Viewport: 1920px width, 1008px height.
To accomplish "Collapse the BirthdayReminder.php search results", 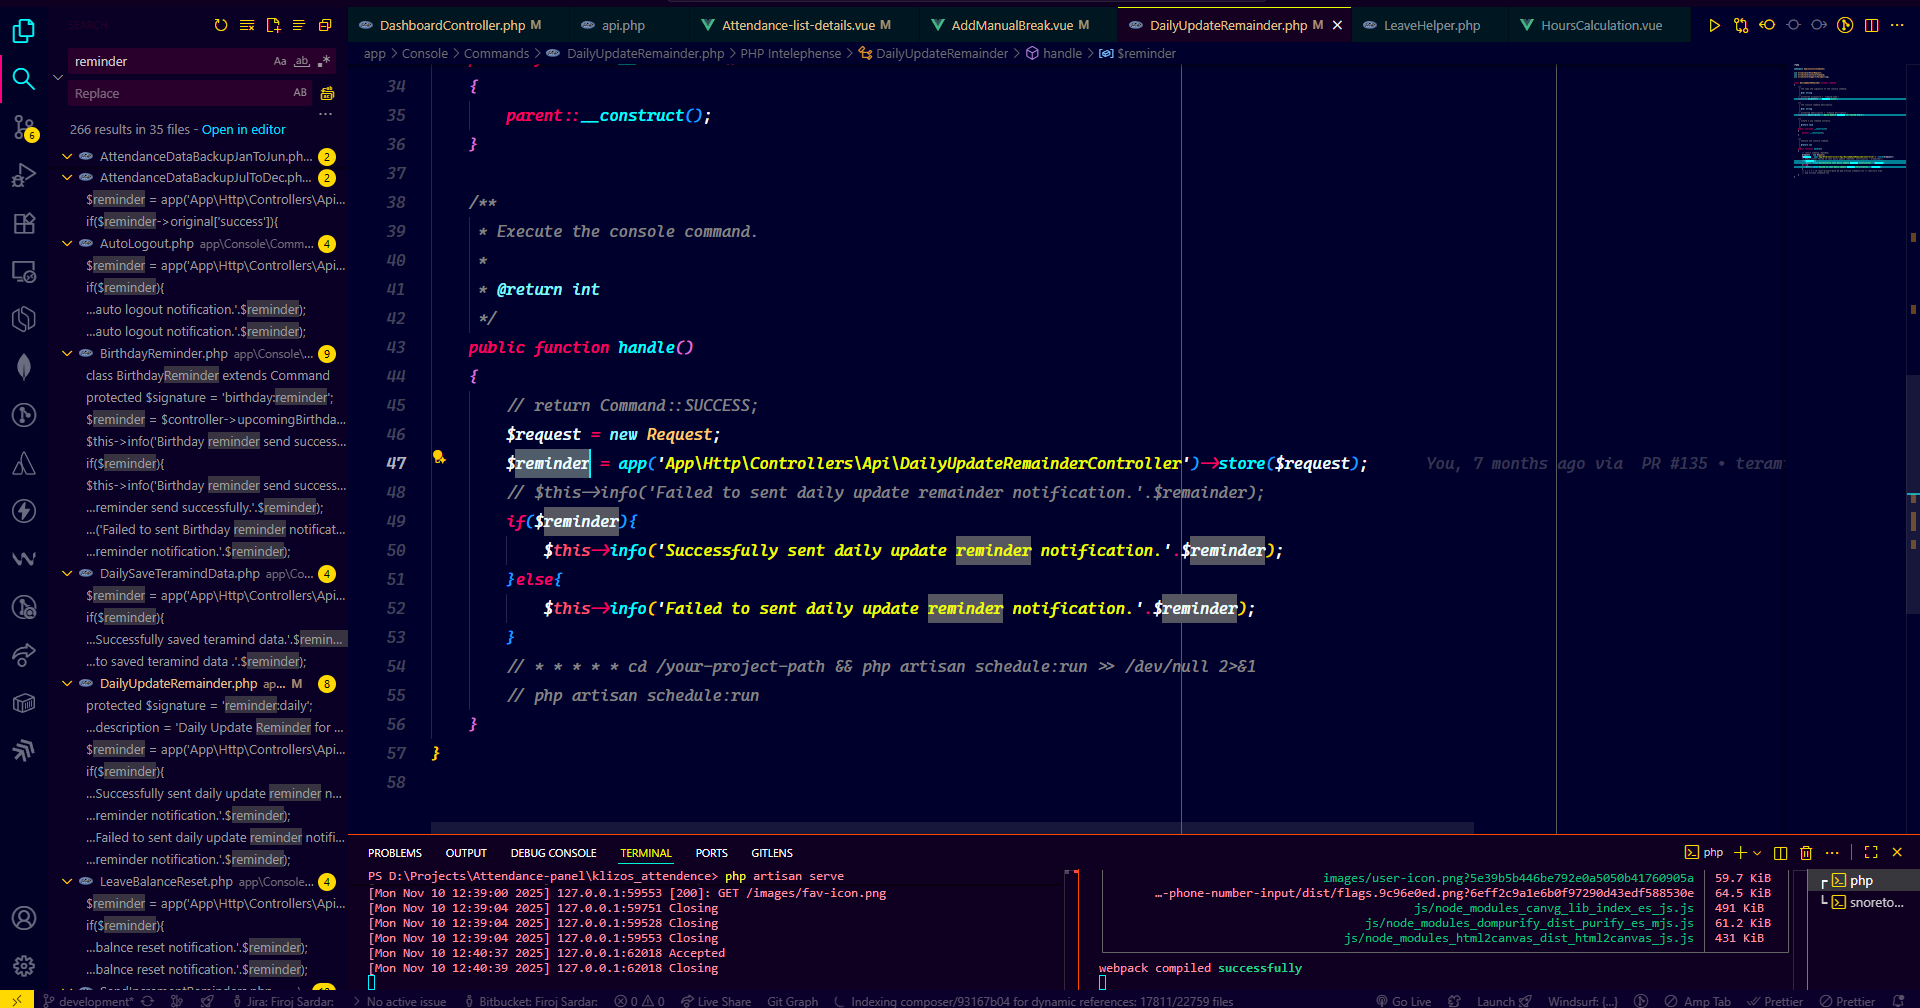I will (x=67, y=354).
